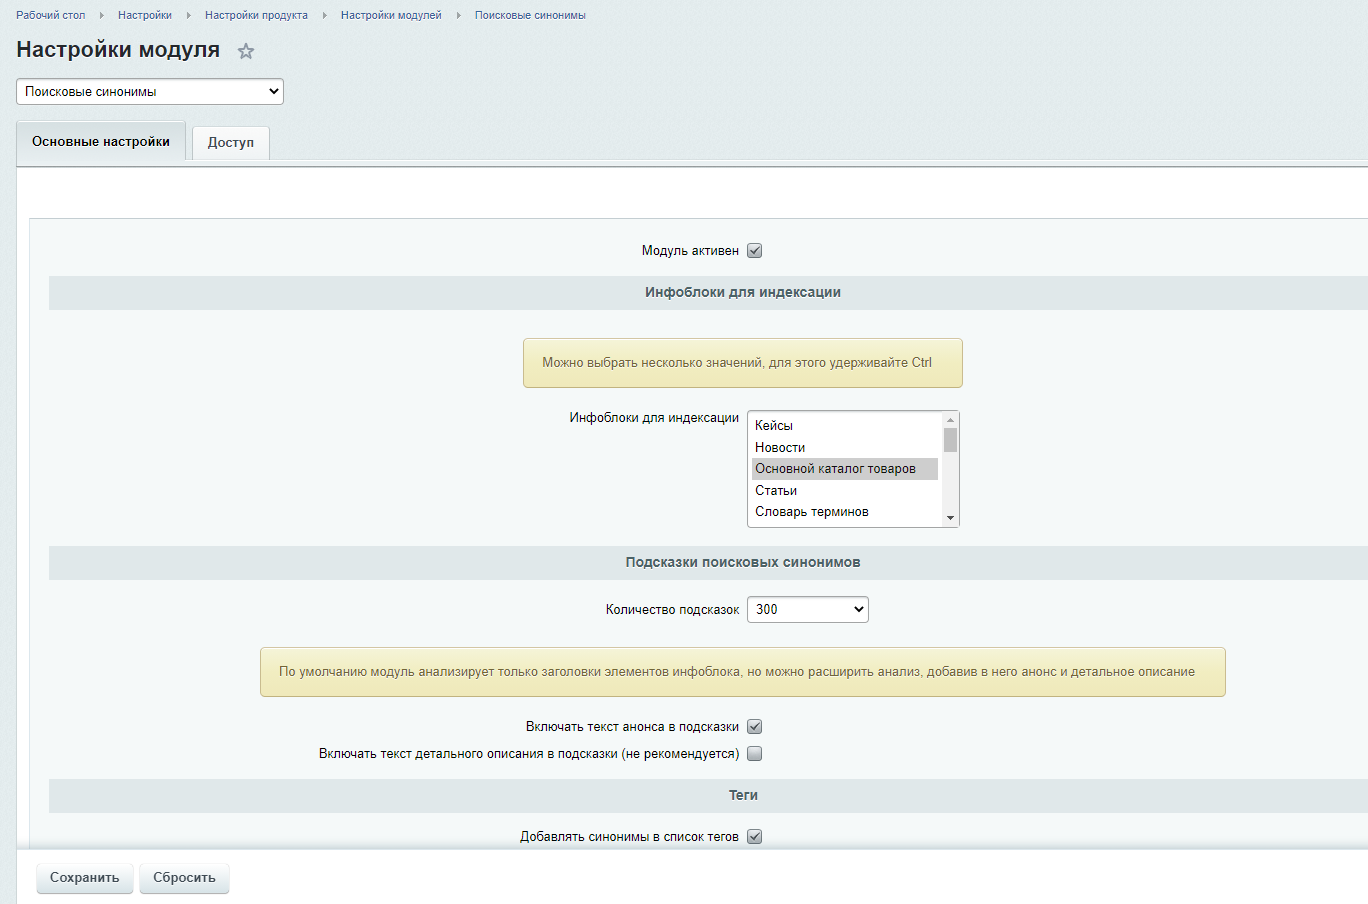Select 'Новости' infoblock option
Screen dimensions: 1368x904
pyautogui.click(x=780, y=448)
